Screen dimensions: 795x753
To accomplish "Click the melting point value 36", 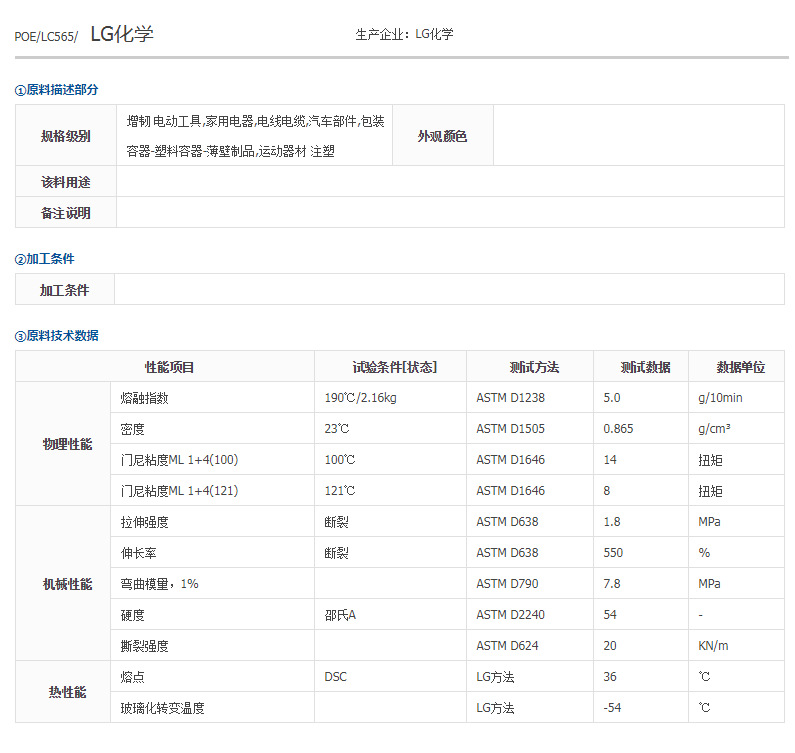I will 610,677.
